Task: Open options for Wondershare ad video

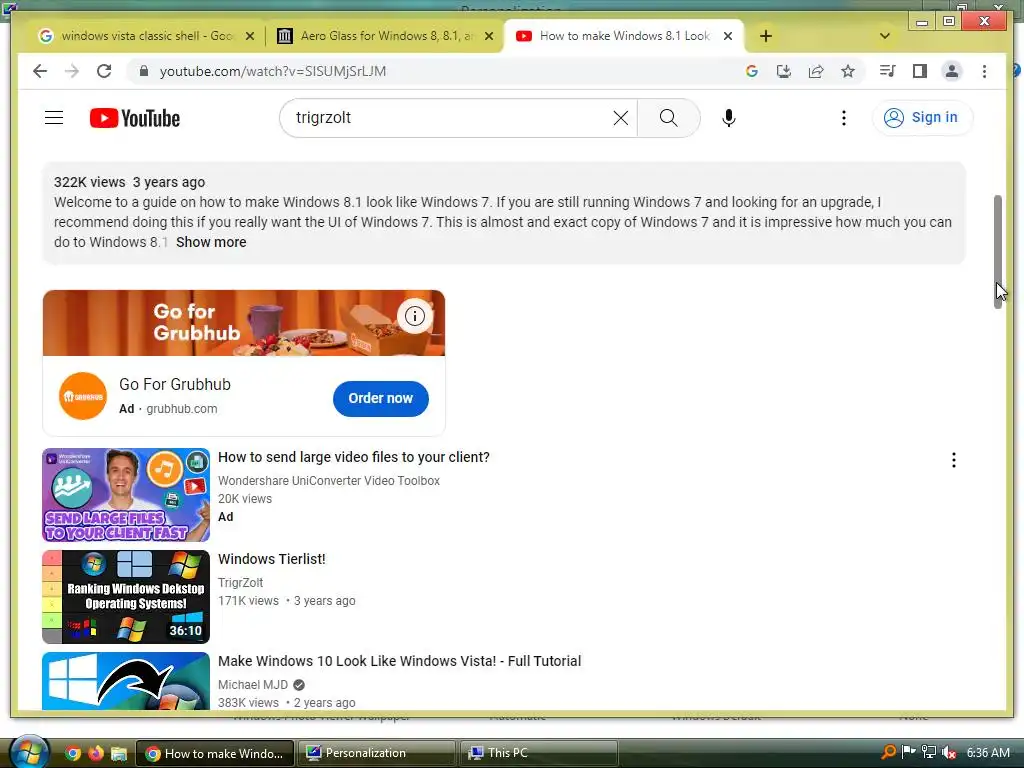Action: click(953, 460)
